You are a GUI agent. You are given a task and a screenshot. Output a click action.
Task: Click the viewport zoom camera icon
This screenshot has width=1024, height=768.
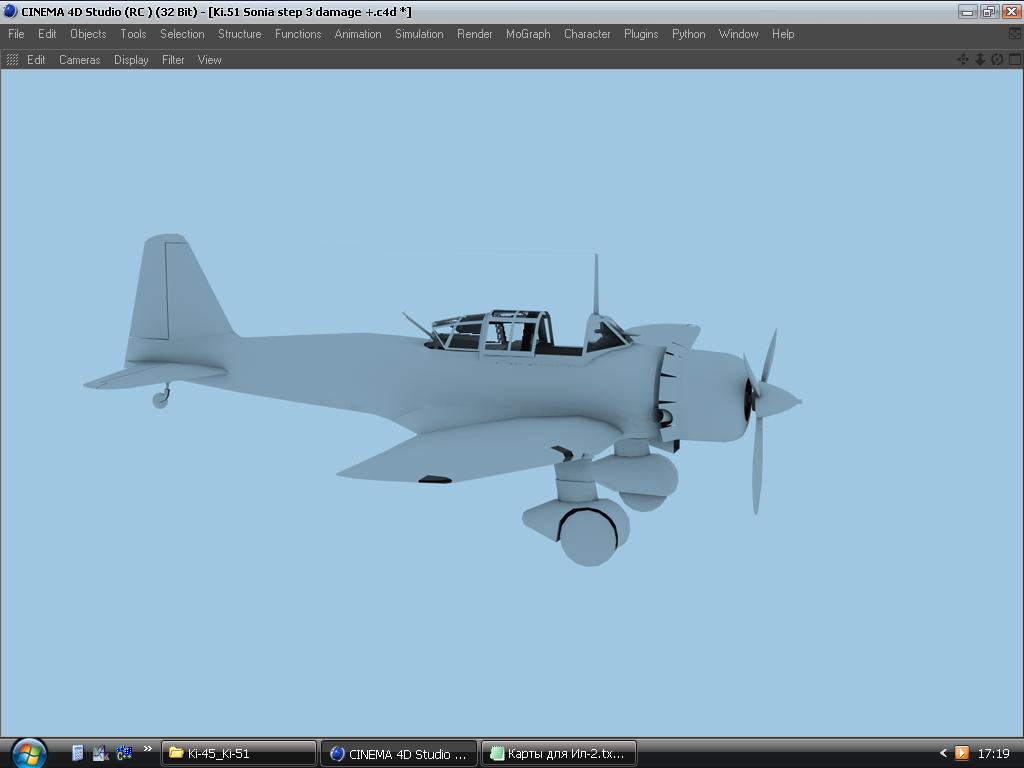[980, 60]
